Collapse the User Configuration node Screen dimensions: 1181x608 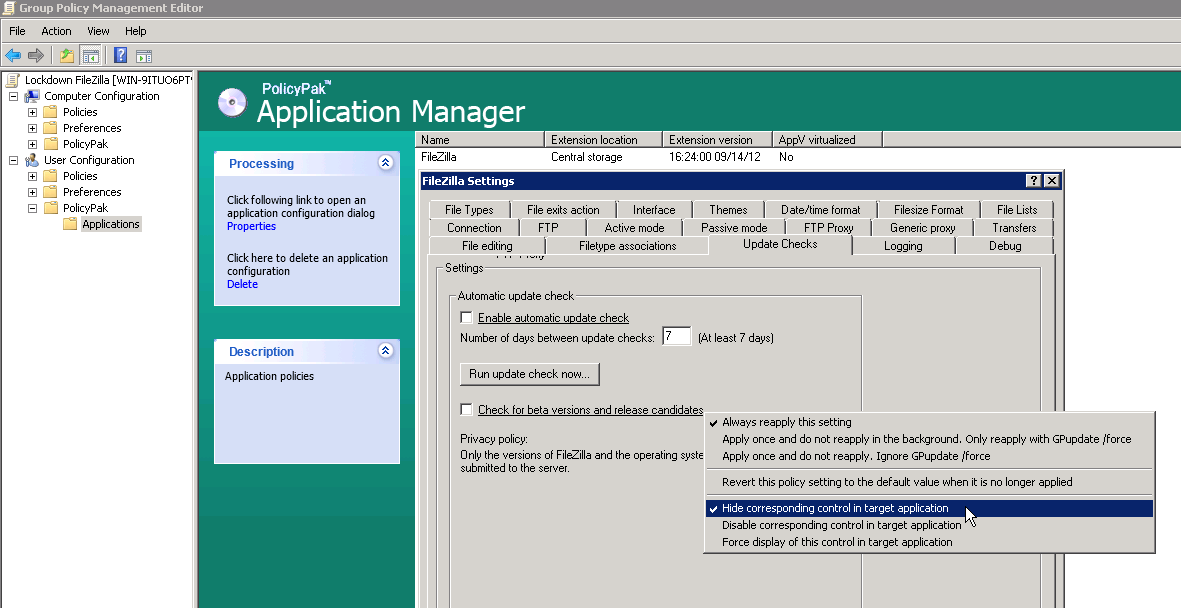[x=14, y=160]
